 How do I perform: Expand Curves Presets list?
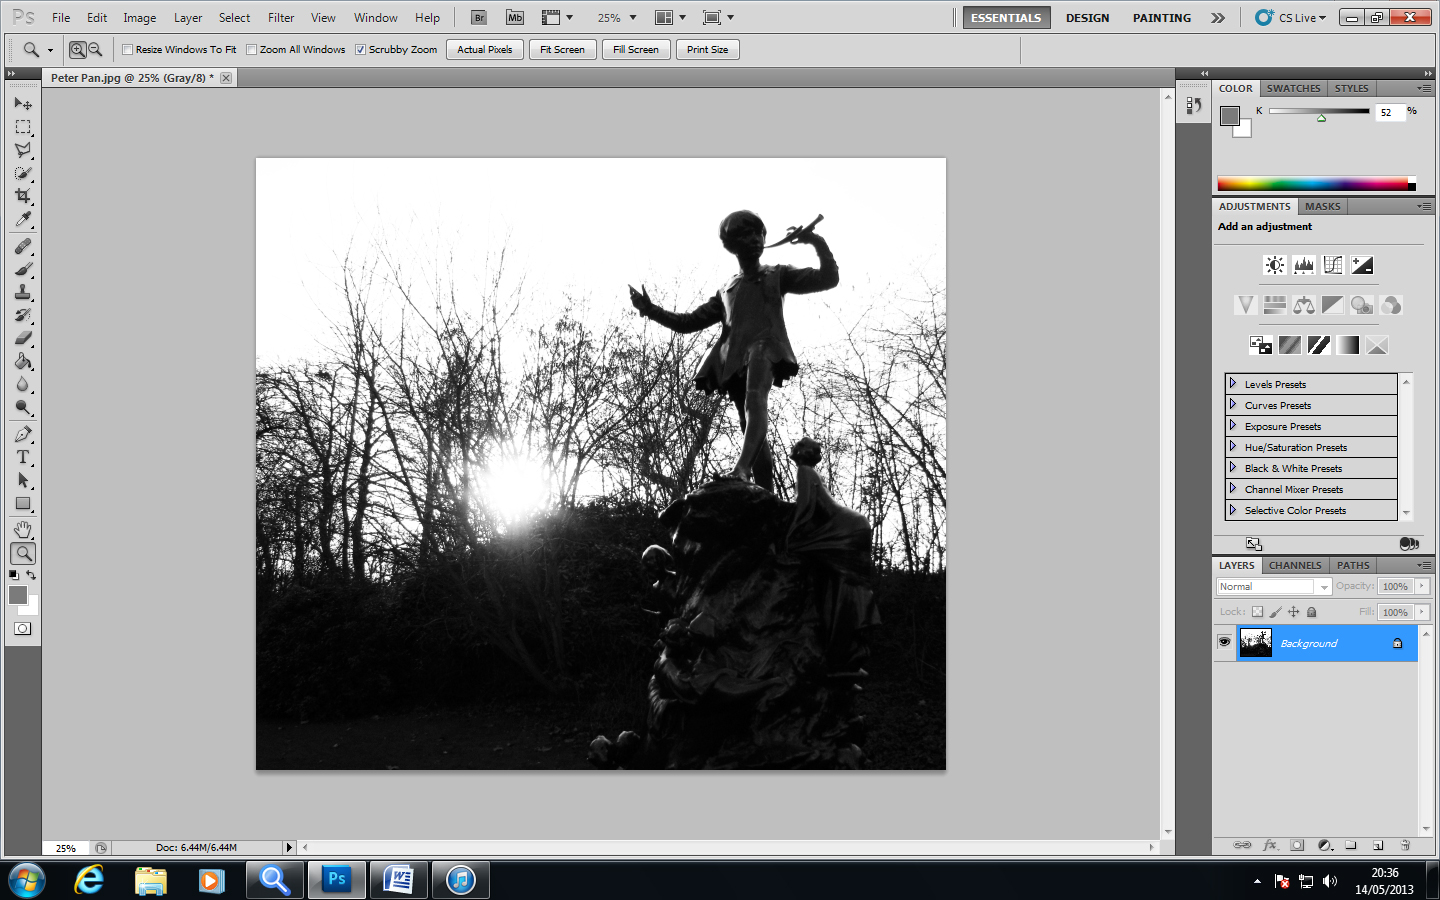1233,404
